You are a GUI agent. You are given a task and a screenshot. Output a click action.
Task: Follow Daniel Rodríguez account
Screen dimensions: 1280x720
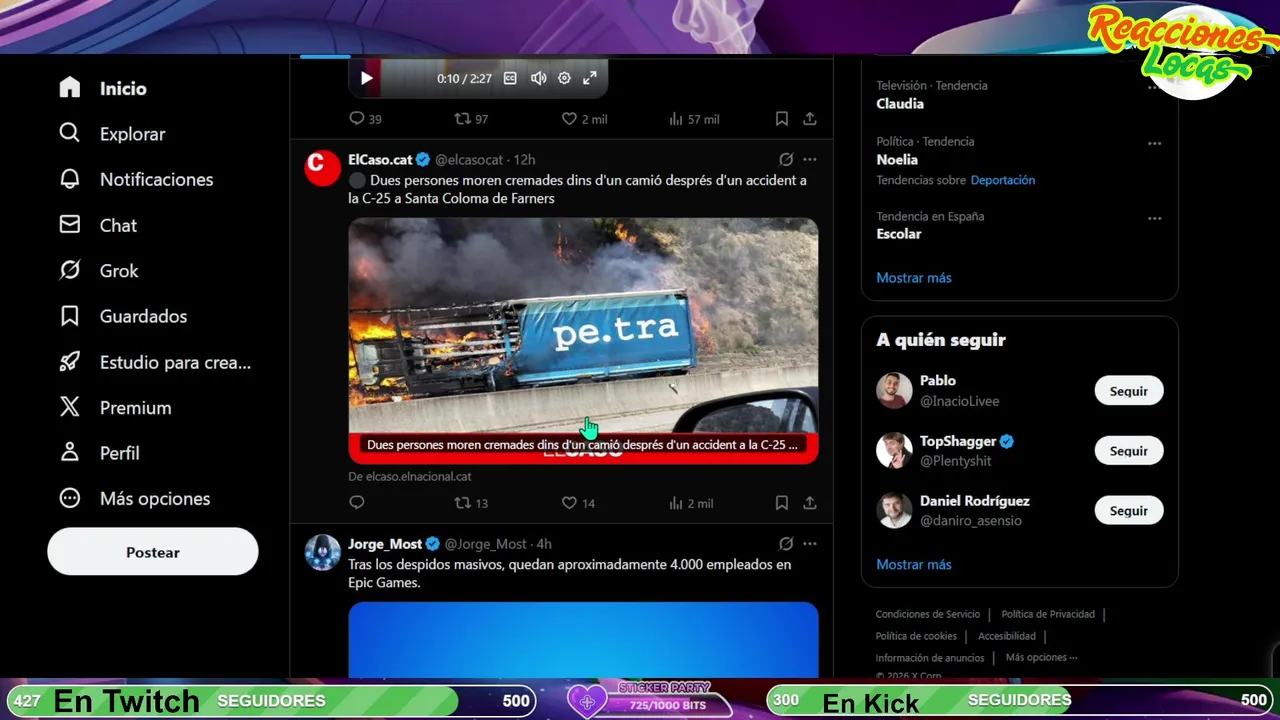pos(1129,511)
